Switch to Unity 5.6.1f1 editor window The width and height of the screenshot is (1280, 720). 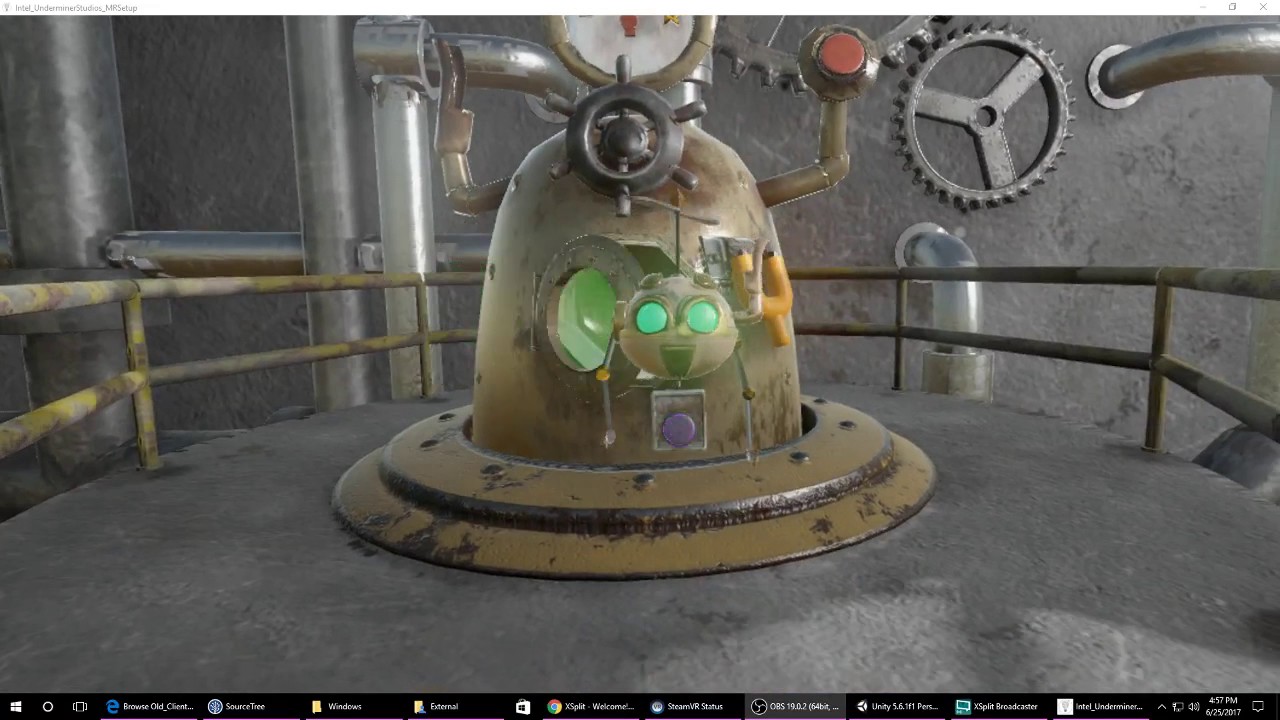(x=896, y=706)
